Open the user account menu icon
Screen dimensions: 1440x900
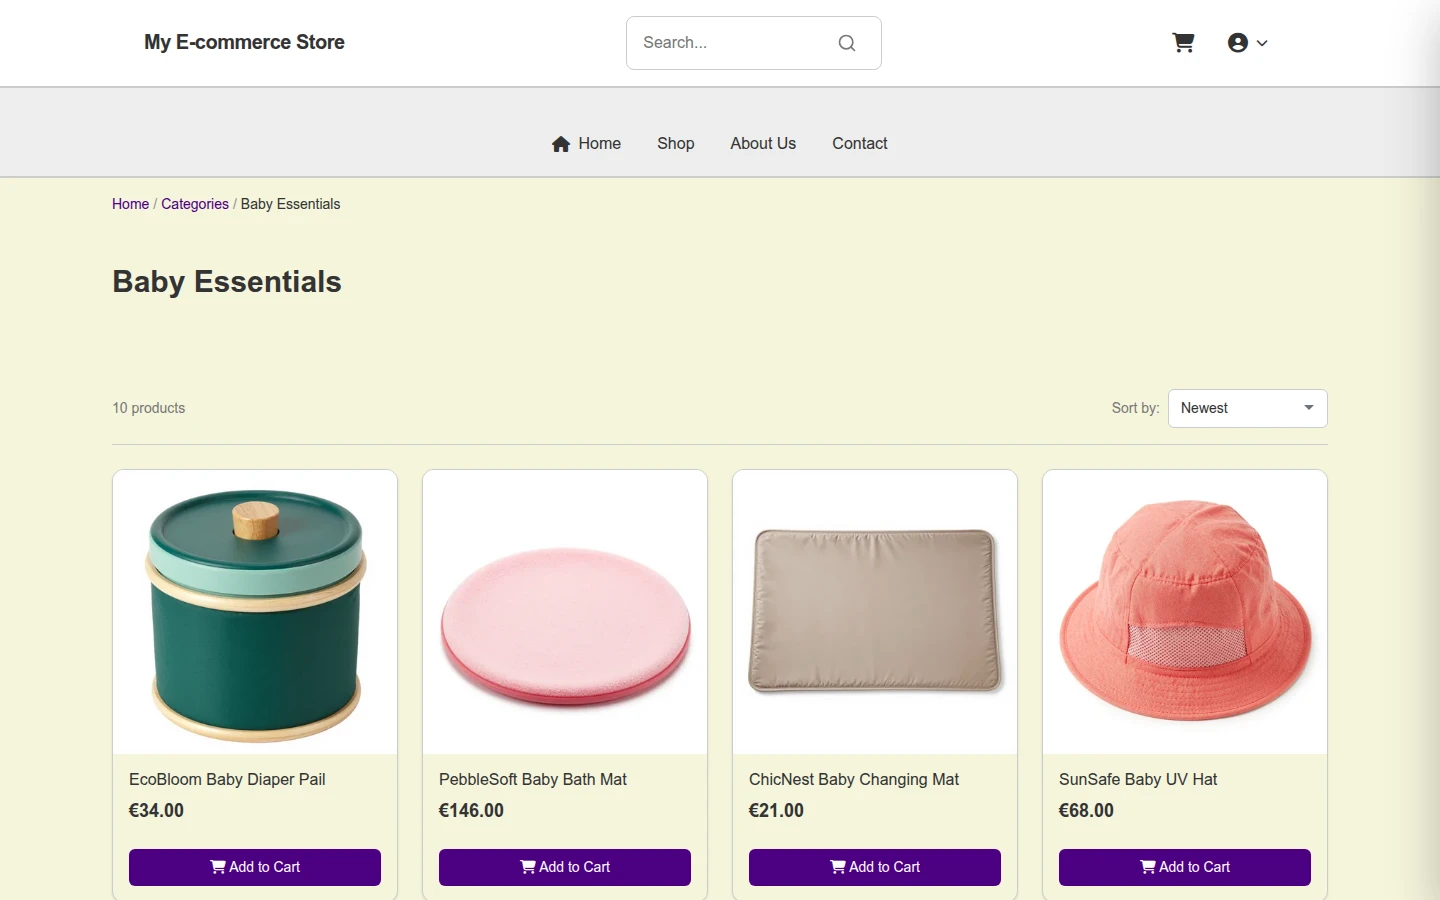click(x=1238, y=43)
